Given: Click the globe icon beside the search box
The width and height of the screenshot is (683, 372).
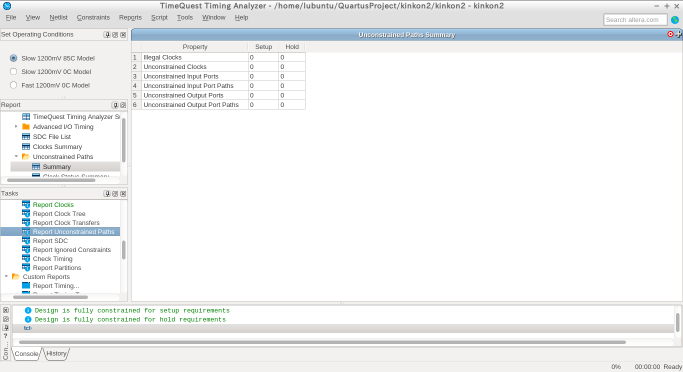Looking at the screenshot, I should [x=675, y=20].
